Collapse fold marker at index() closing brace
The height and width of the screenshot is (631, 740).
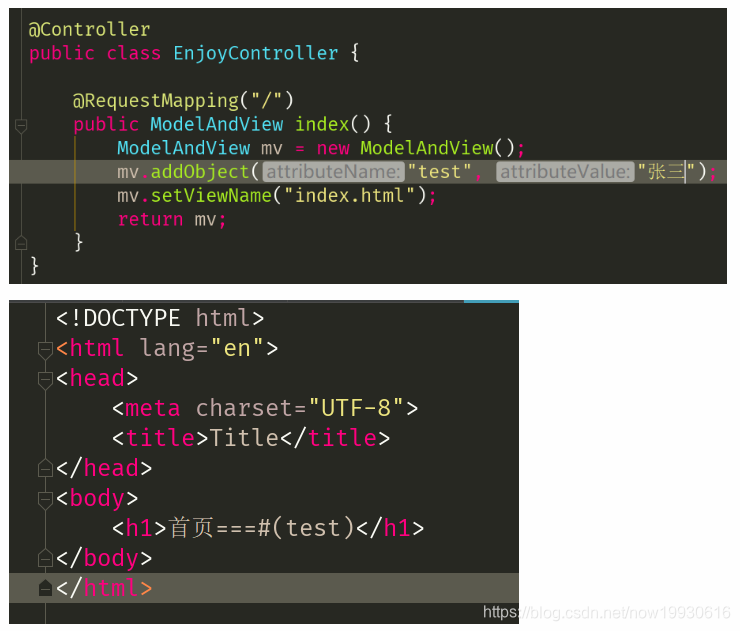pos(21,243)
